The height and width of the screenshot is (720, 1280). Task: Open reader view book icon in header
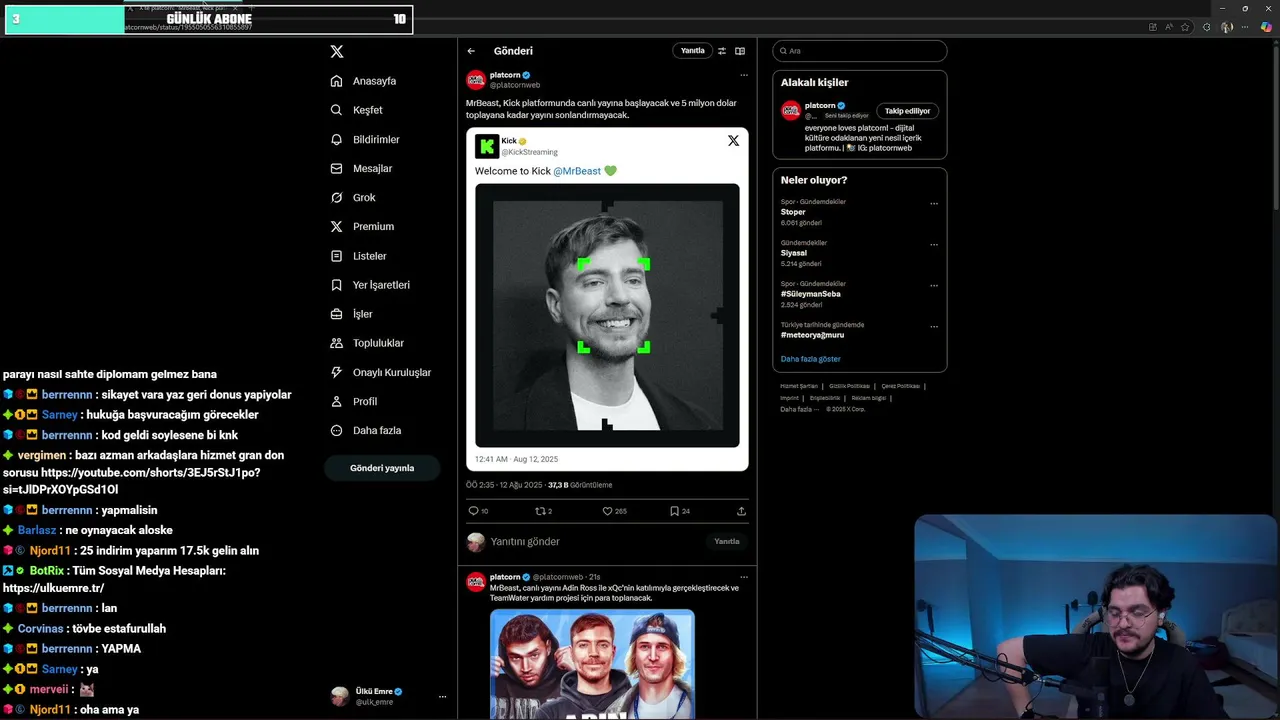(740, 51)
